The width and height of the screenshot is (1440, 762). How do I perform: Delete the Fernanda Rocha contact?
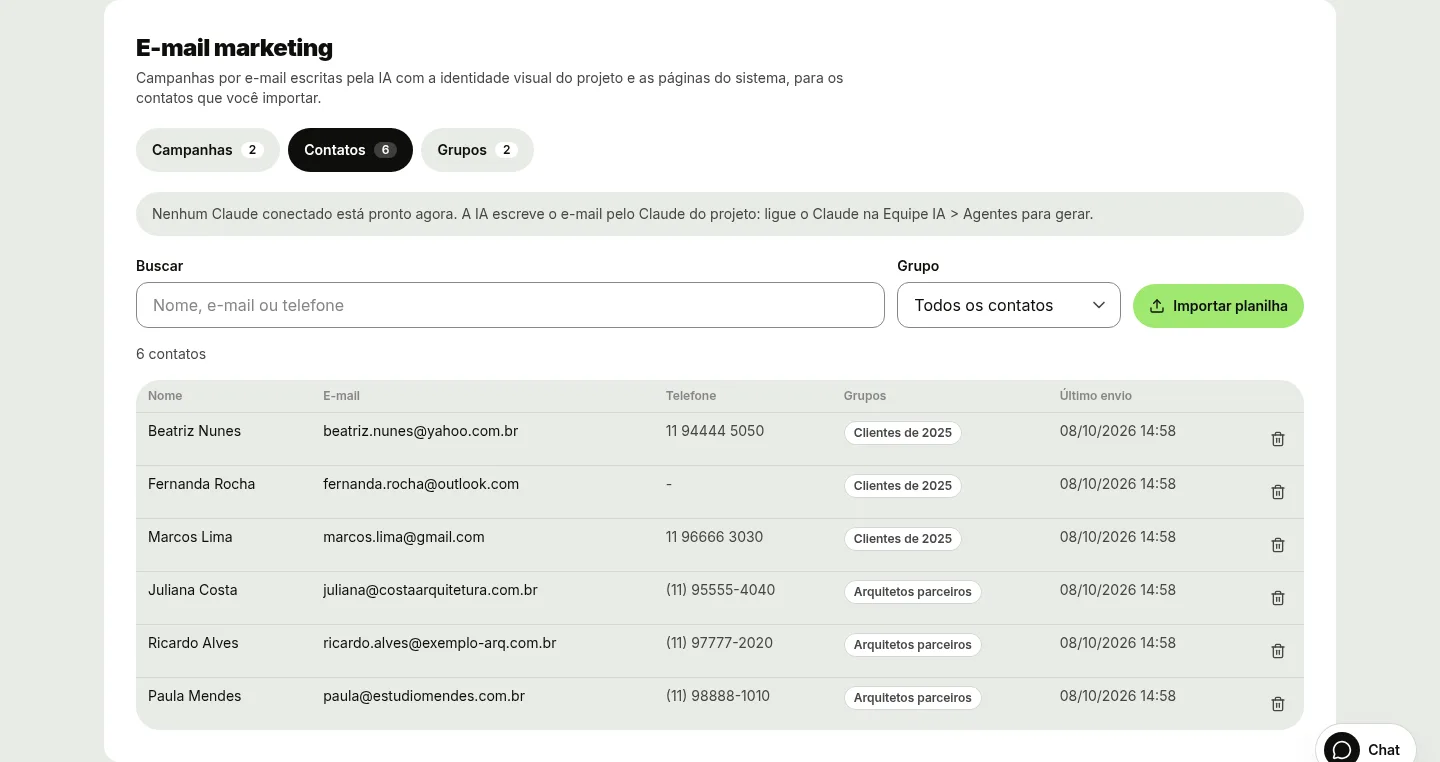click(1277, 492)
